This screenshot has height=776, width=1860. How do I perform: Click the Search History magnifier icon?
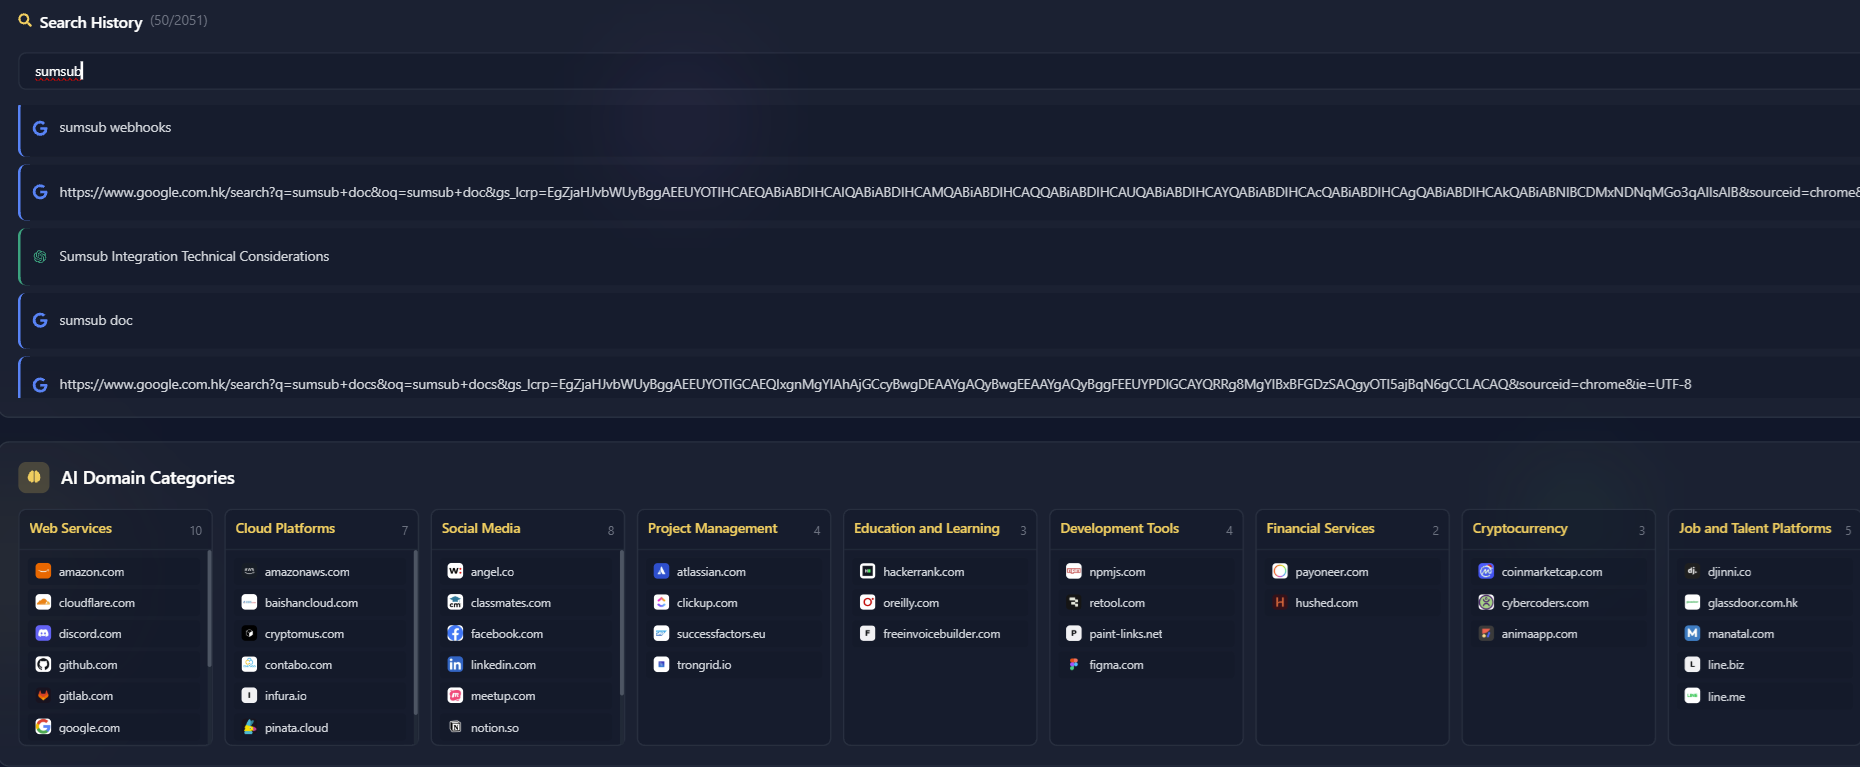coord(25,20)
